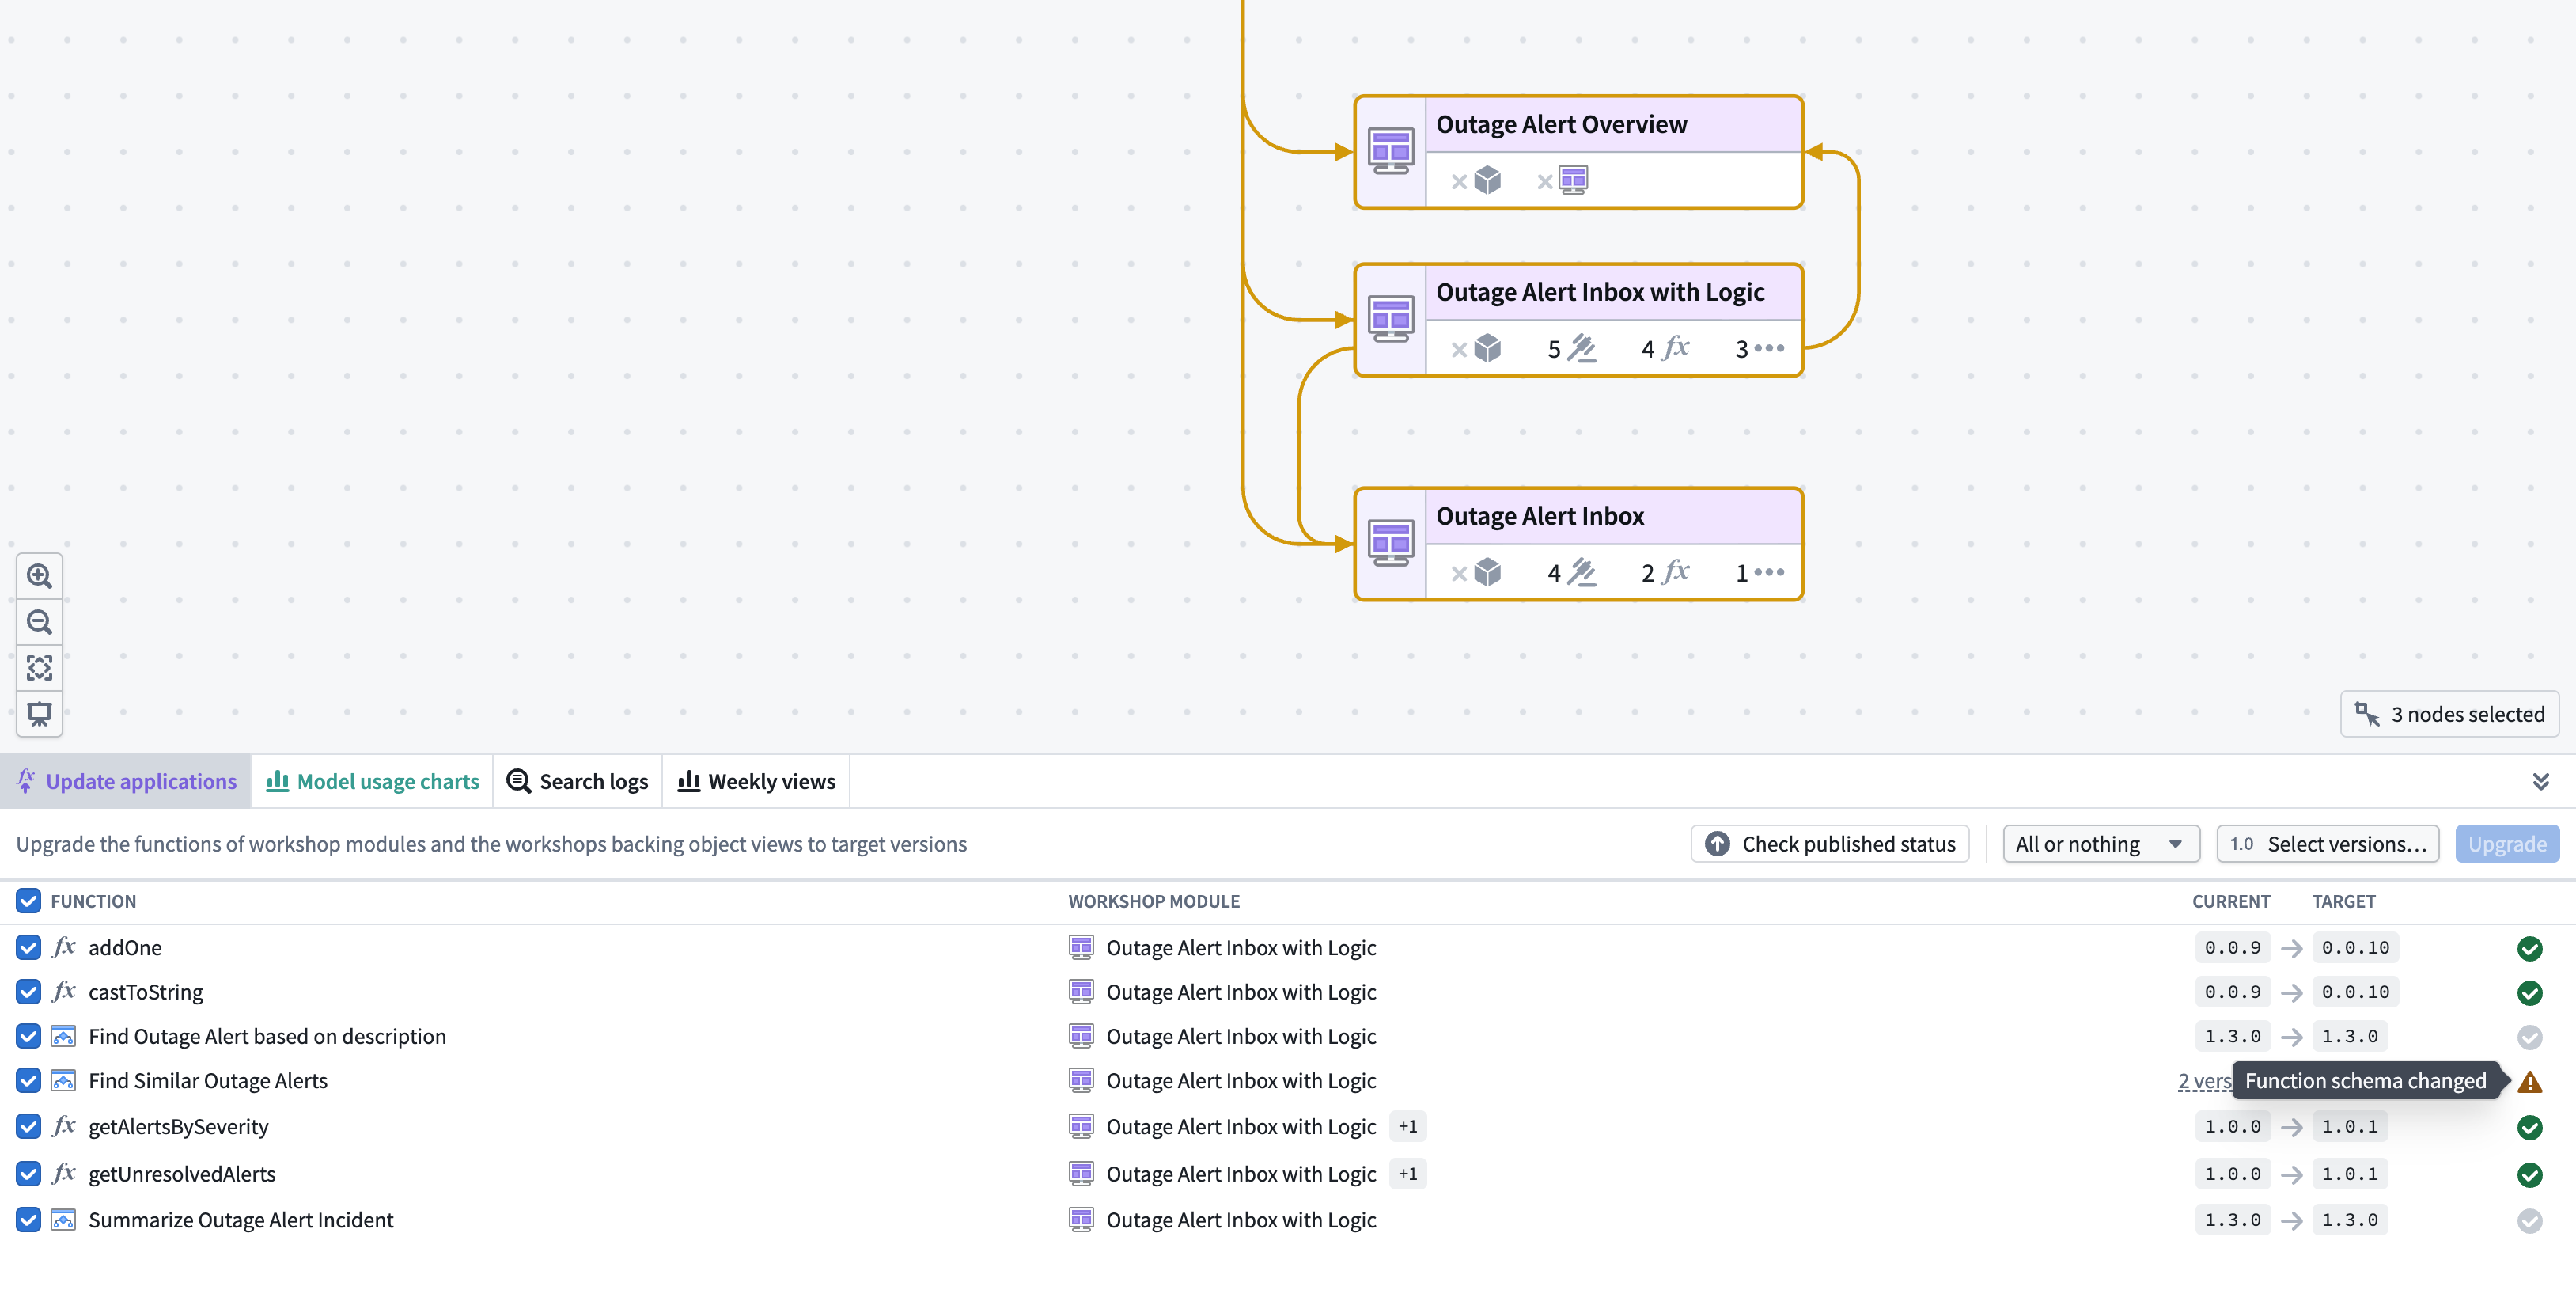Screen dimensions: 2576x1290
Task: Uncheck Find Outage Alert based on description checkbox
Action: [x=28, y=1036]
